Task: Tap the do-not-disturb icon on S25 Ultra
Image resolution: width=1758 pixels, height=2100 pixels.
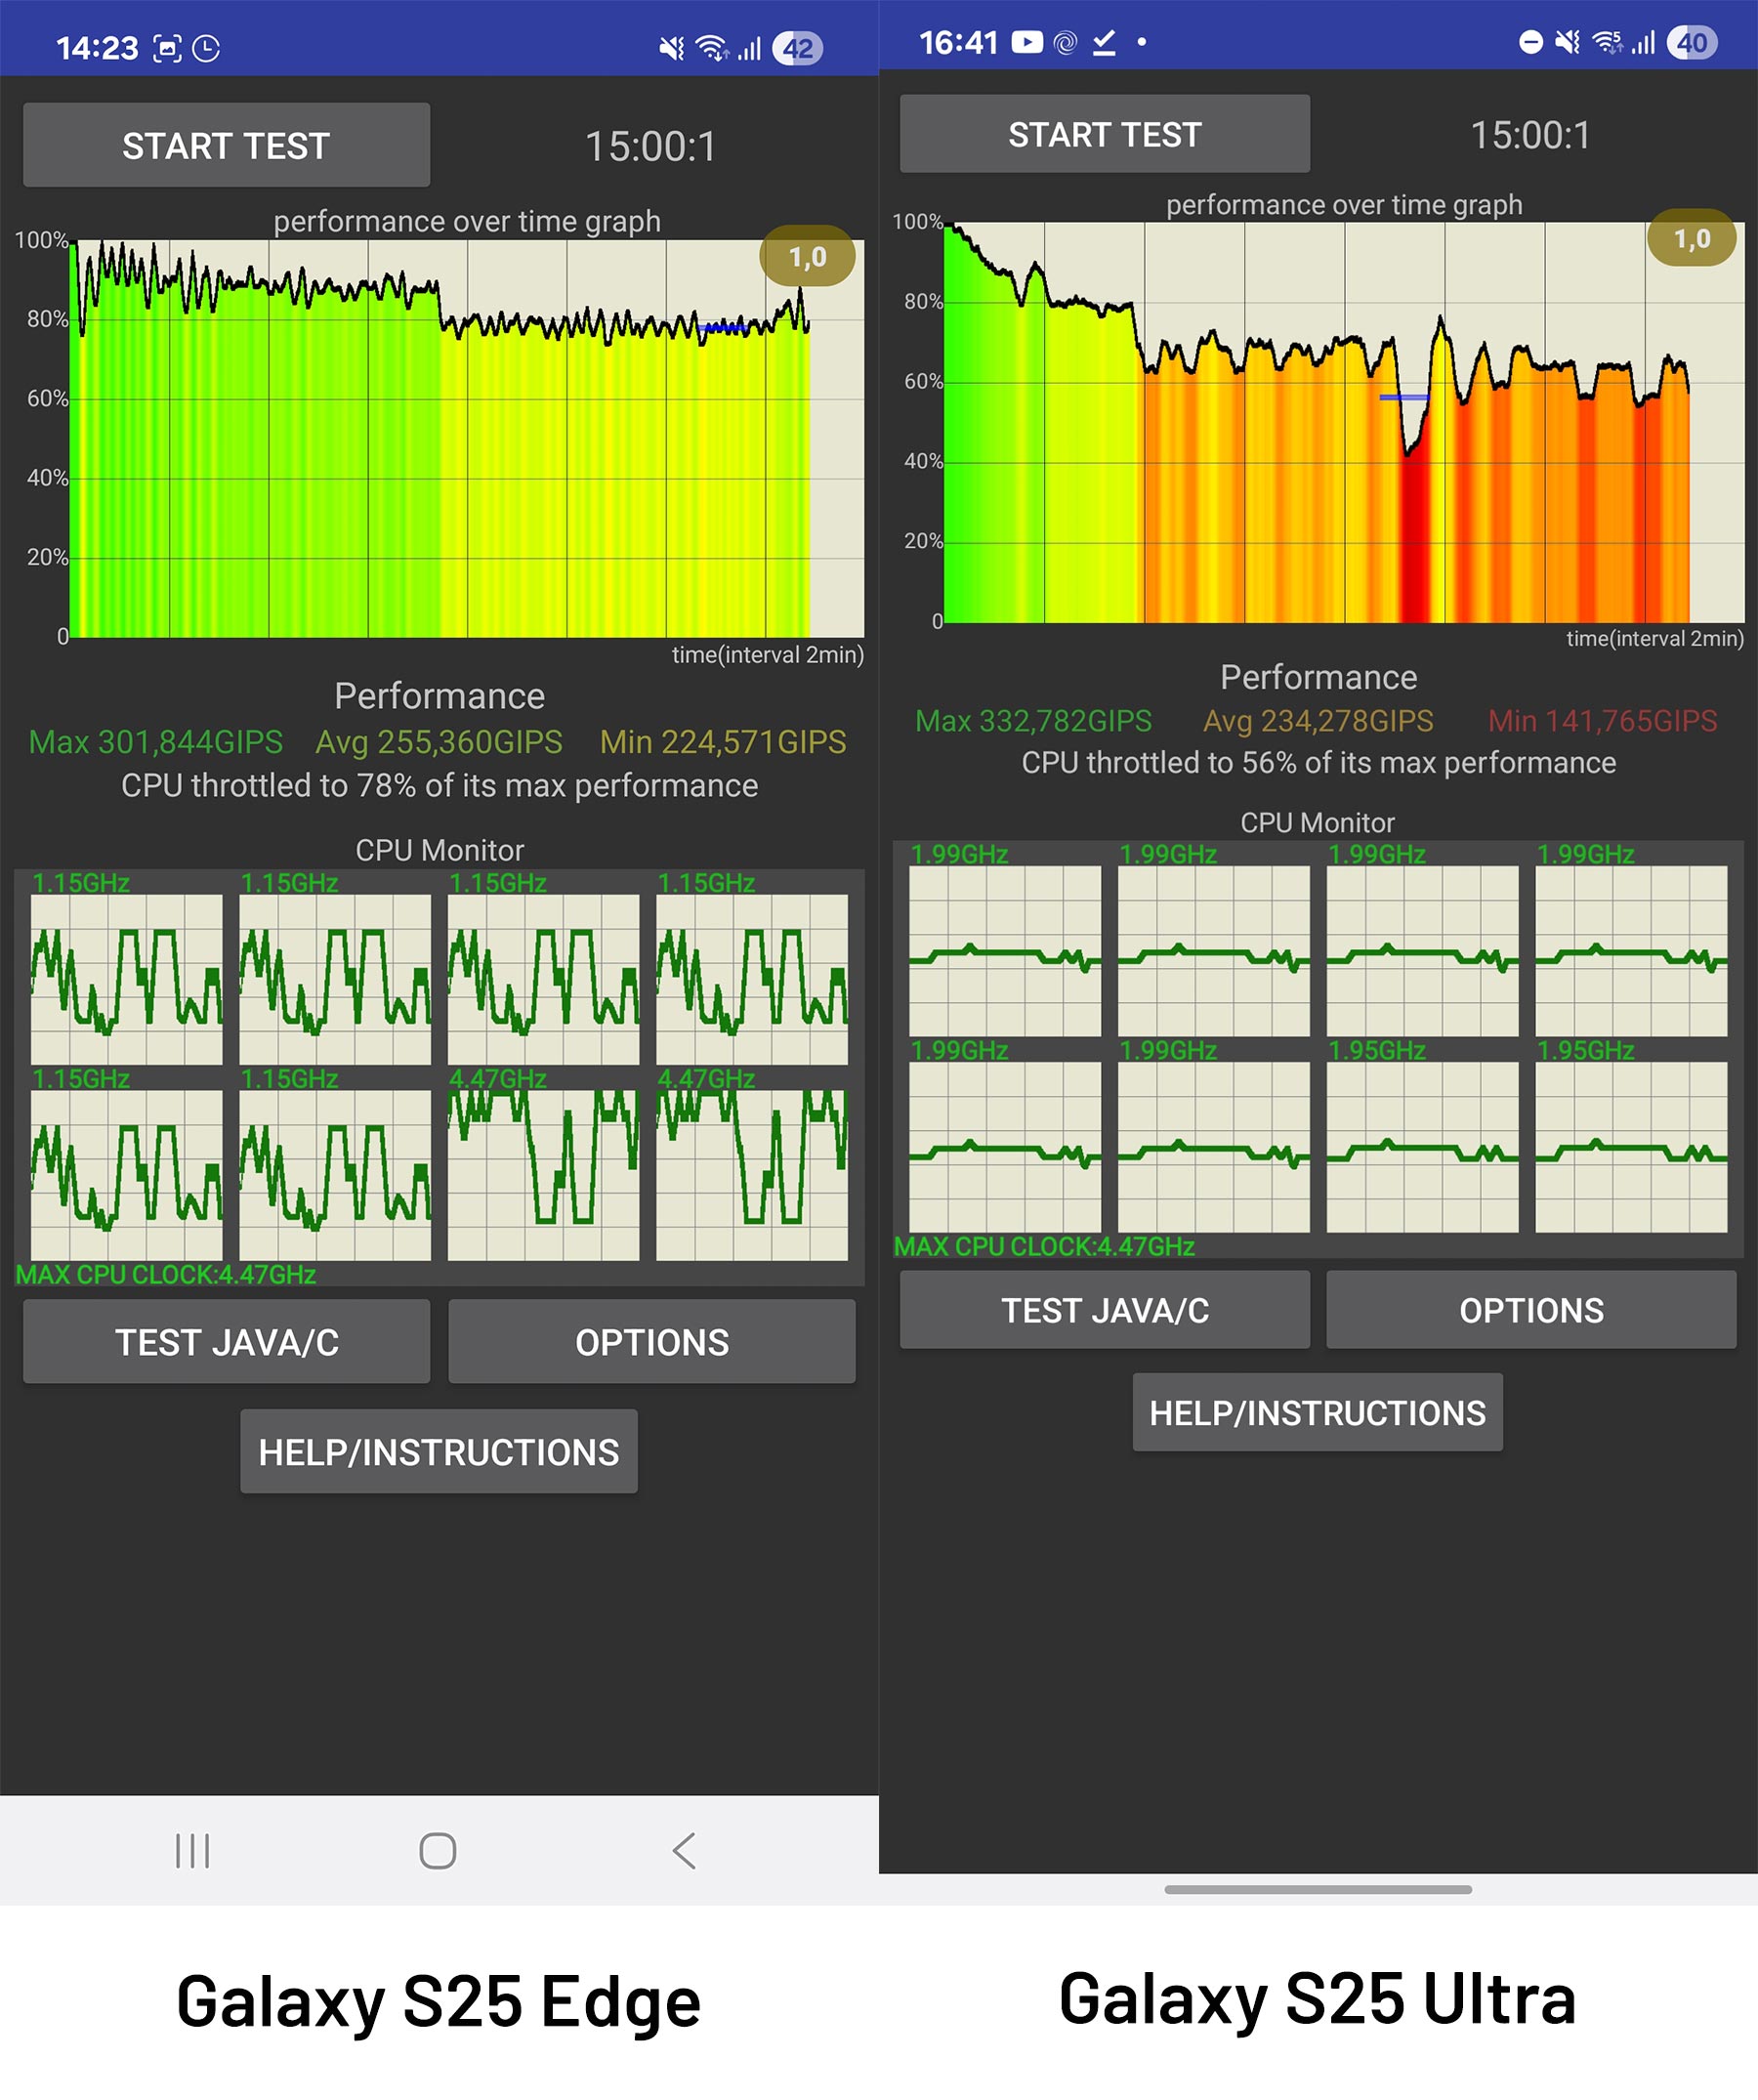Action: pyautogui.click(x=1531, y=42)
